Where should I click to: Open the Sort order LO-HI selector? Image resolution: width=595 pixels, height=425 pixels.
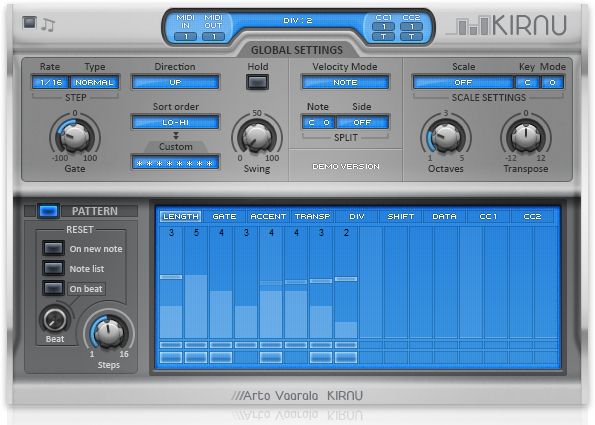click(x=175, y=123)
